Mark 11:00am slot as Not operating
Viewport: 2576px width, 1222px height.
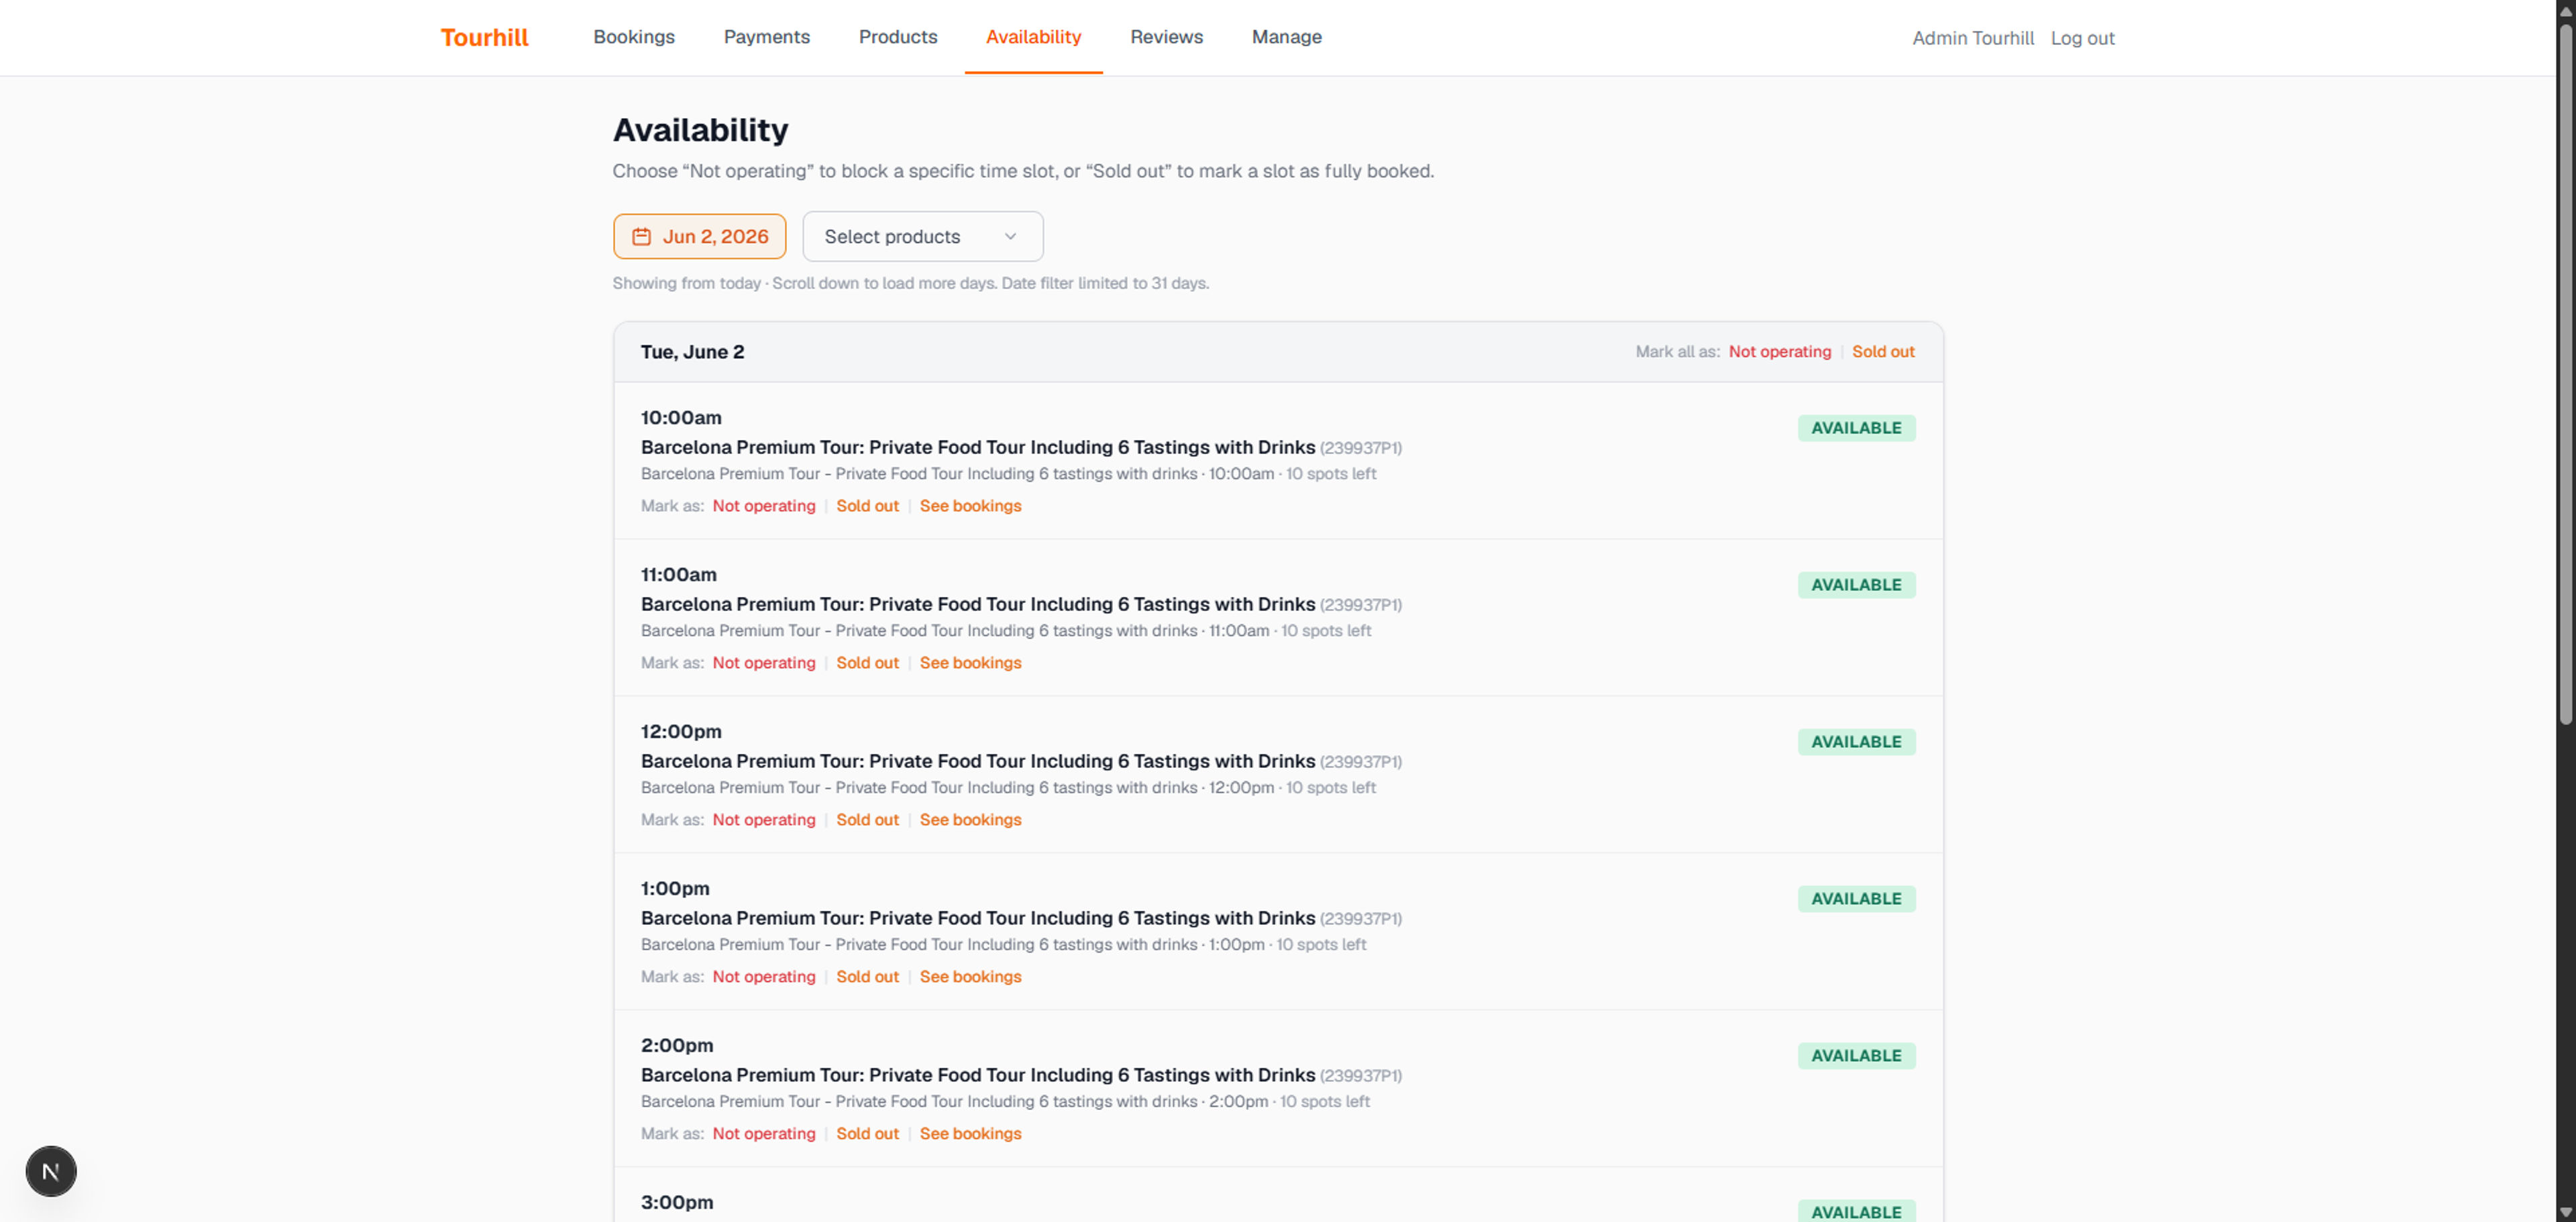pos(763,663)
